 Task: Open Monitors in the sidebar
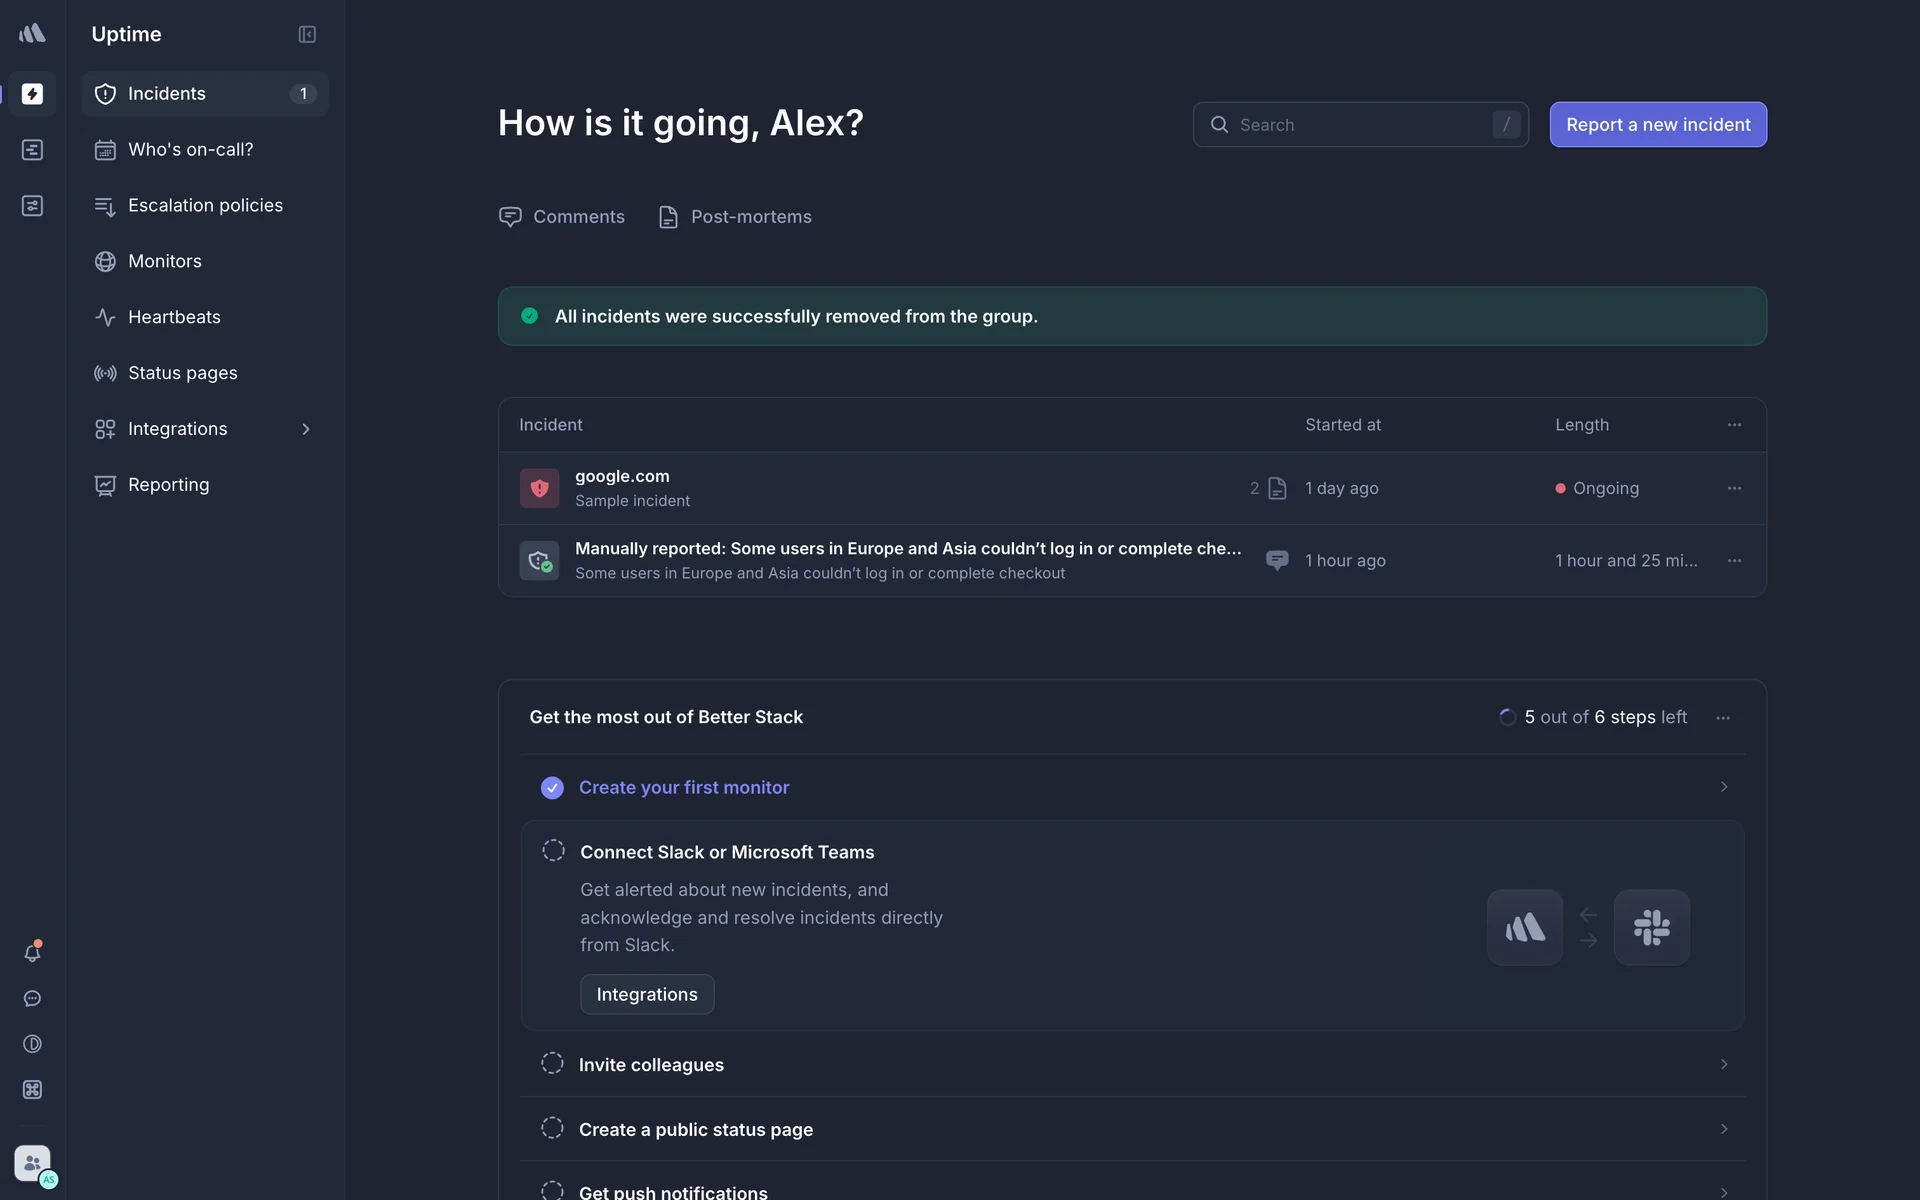pyautogui.click(x=165, y=261)
